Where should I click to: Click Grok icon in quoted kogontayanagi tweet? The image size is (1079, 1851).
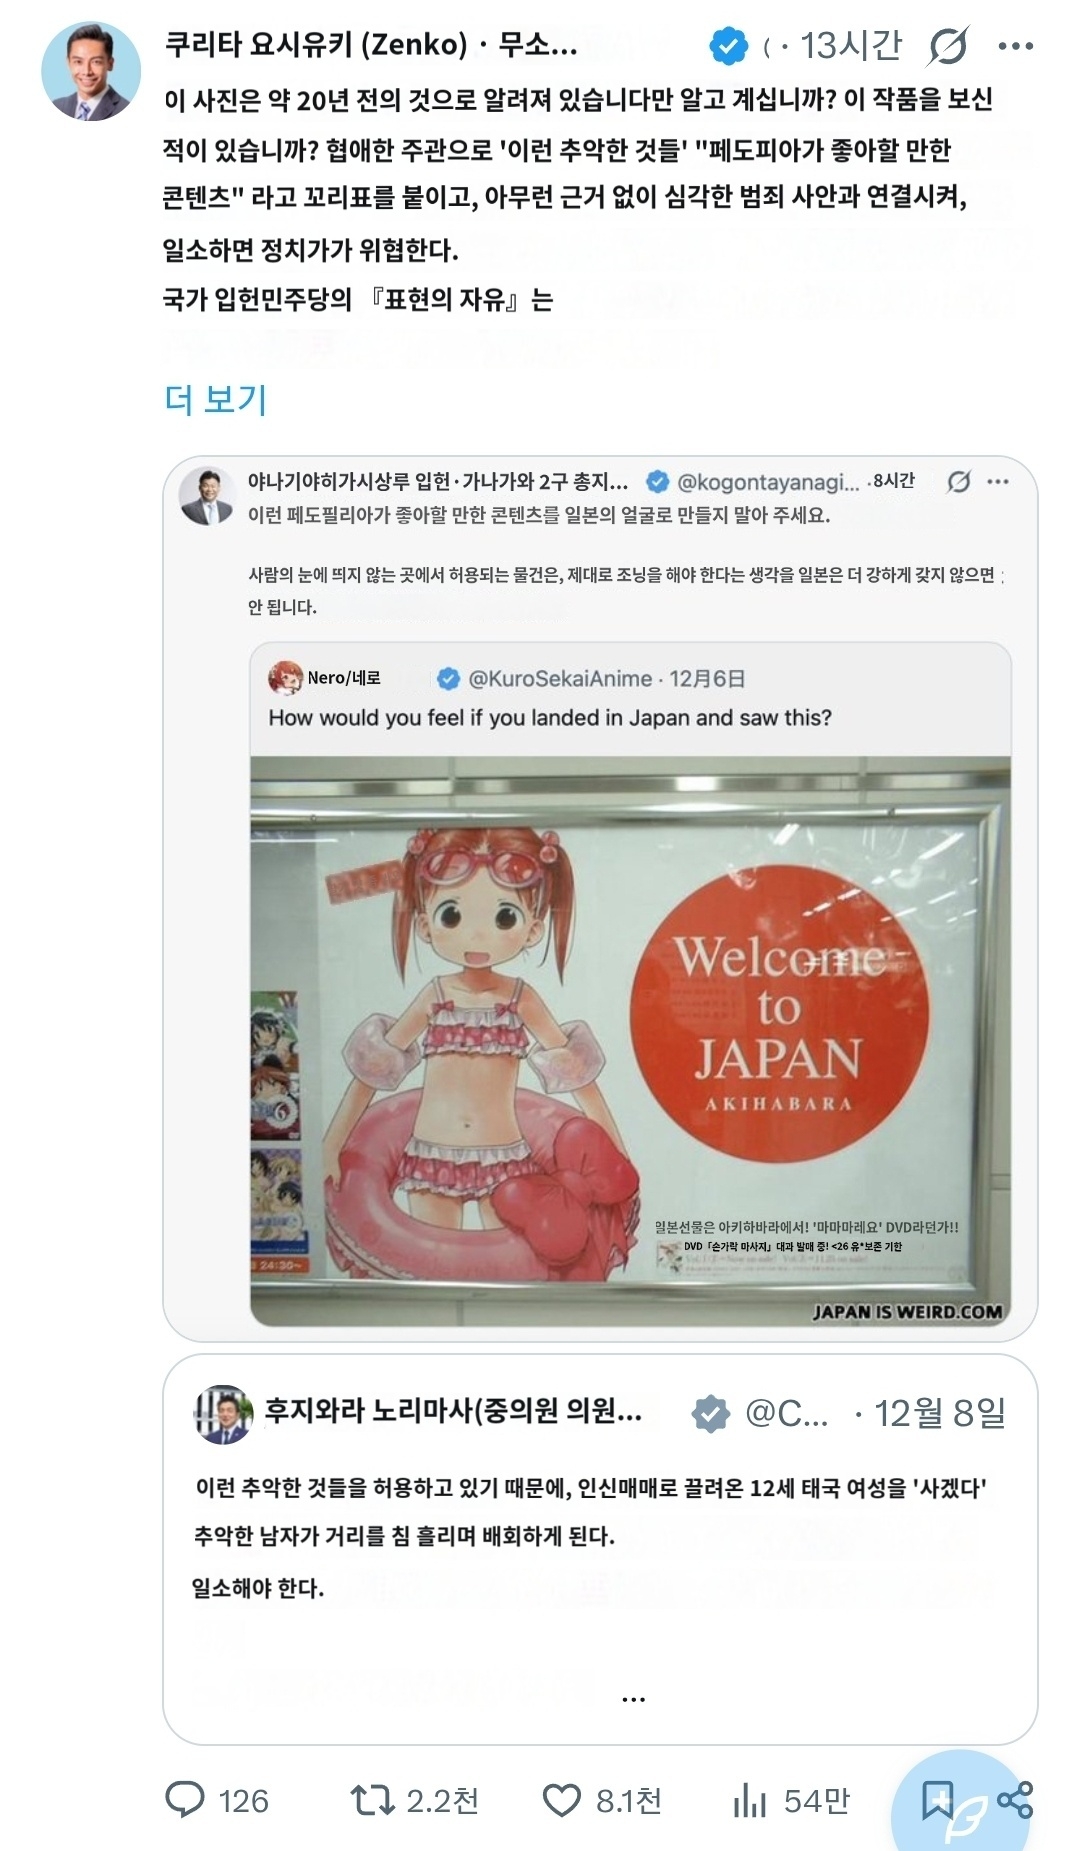tap(959, 482)
